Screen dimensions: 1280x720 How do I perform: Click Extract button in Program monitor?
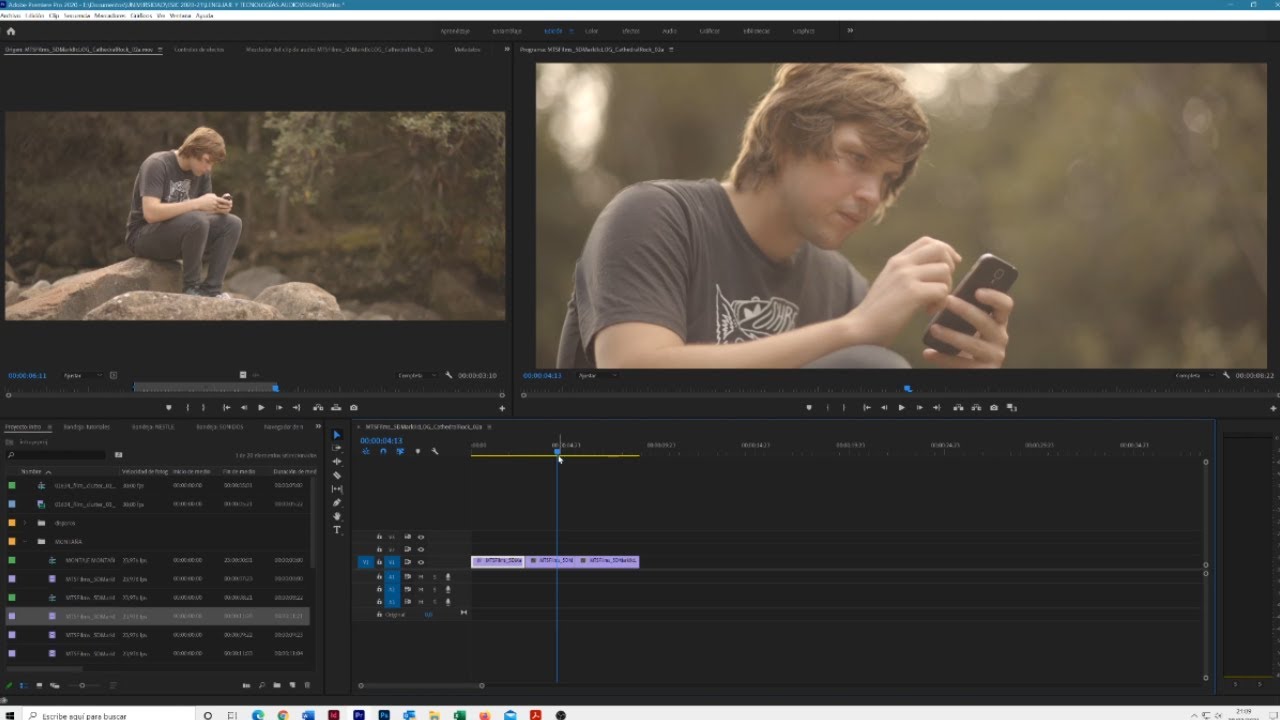976,408
